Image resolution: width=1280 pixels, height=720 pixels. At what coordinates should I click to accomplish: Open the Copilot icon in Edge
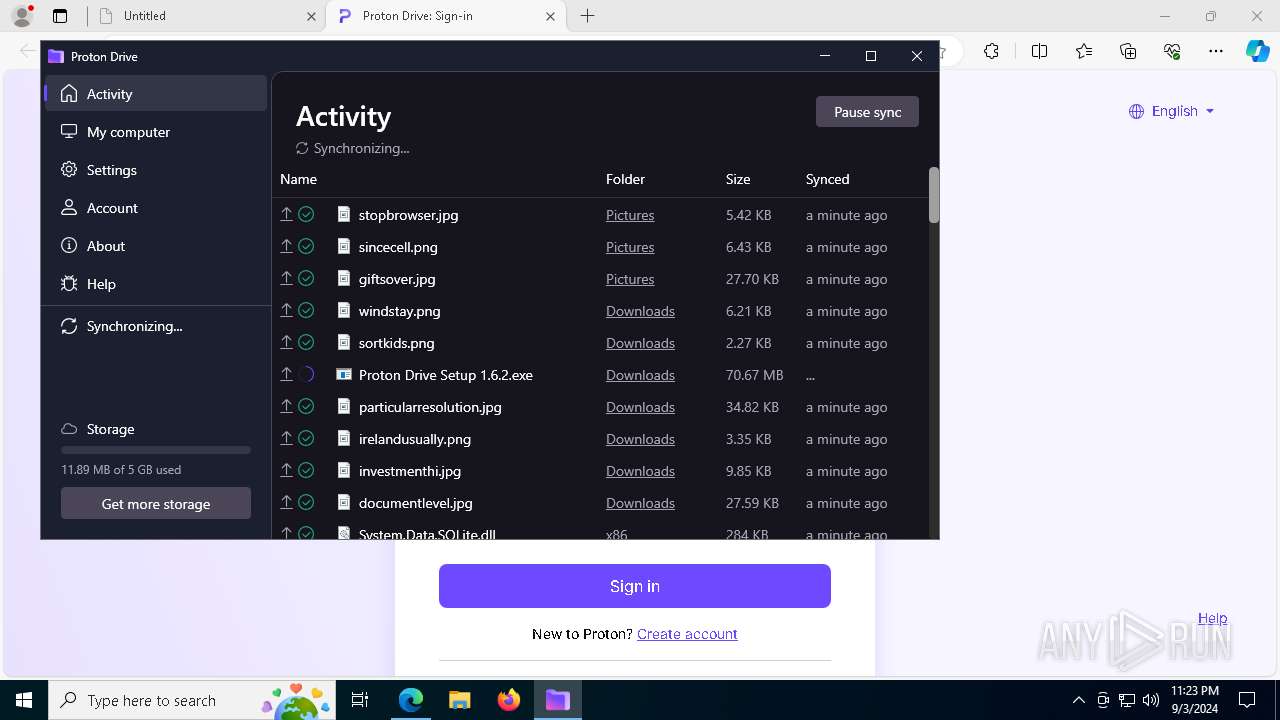(1258, 51)
